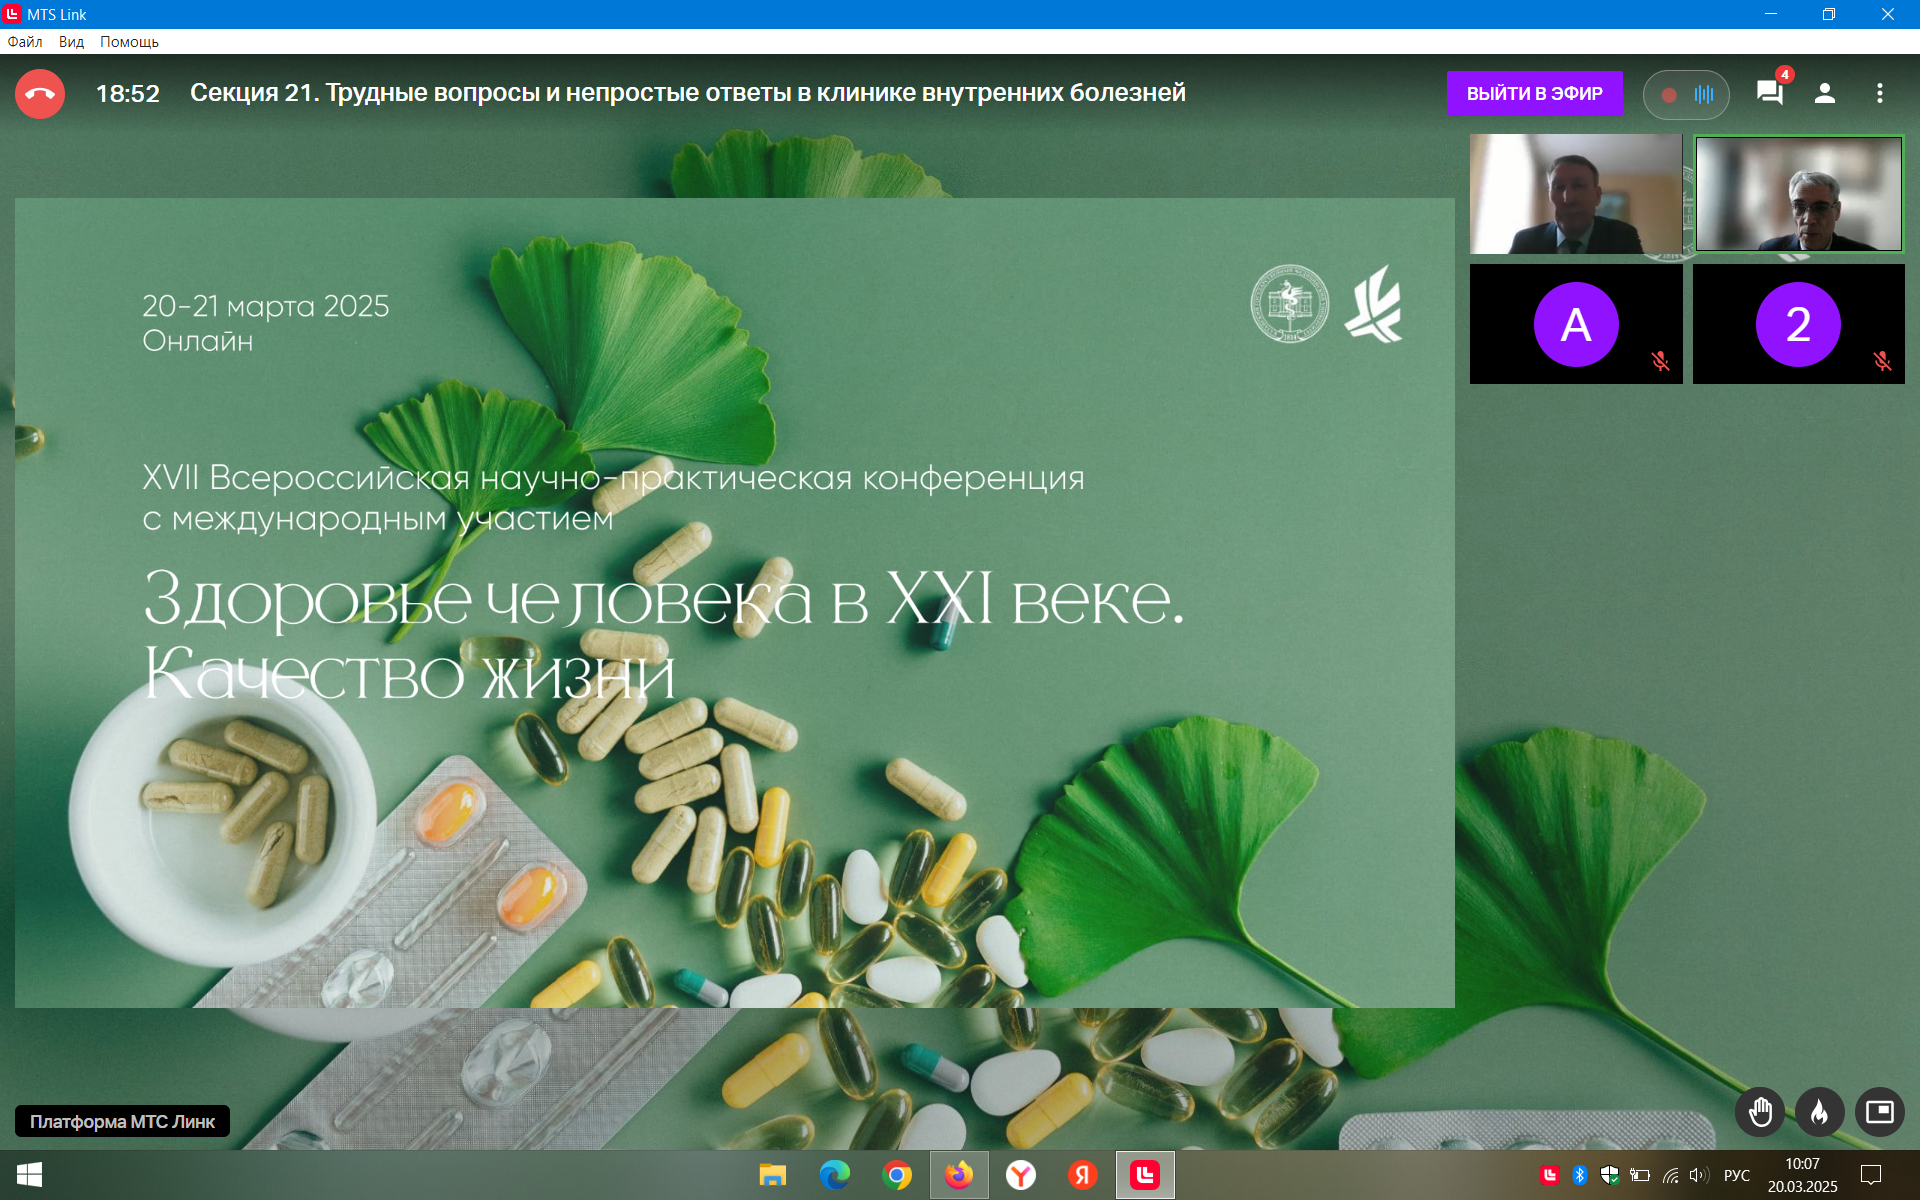This screenshot has height=1200, width=1920.
Task: Open the red Yandex Я app in taskbar
Action: 1083,1175
